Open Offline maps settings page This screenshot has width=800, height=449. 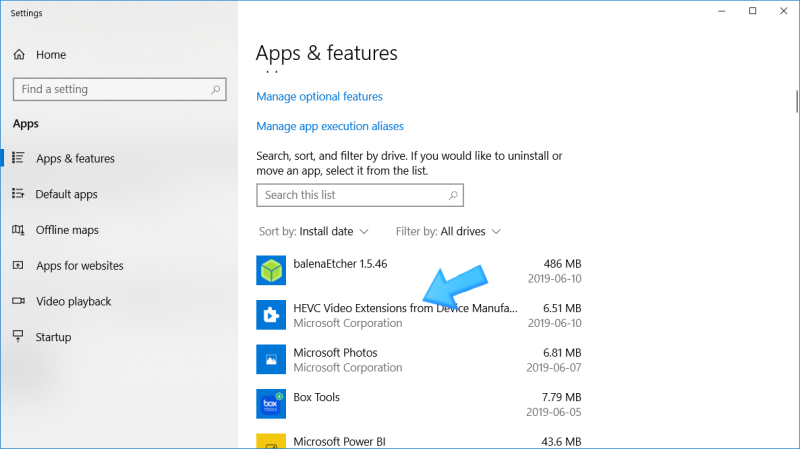(67, 230)
